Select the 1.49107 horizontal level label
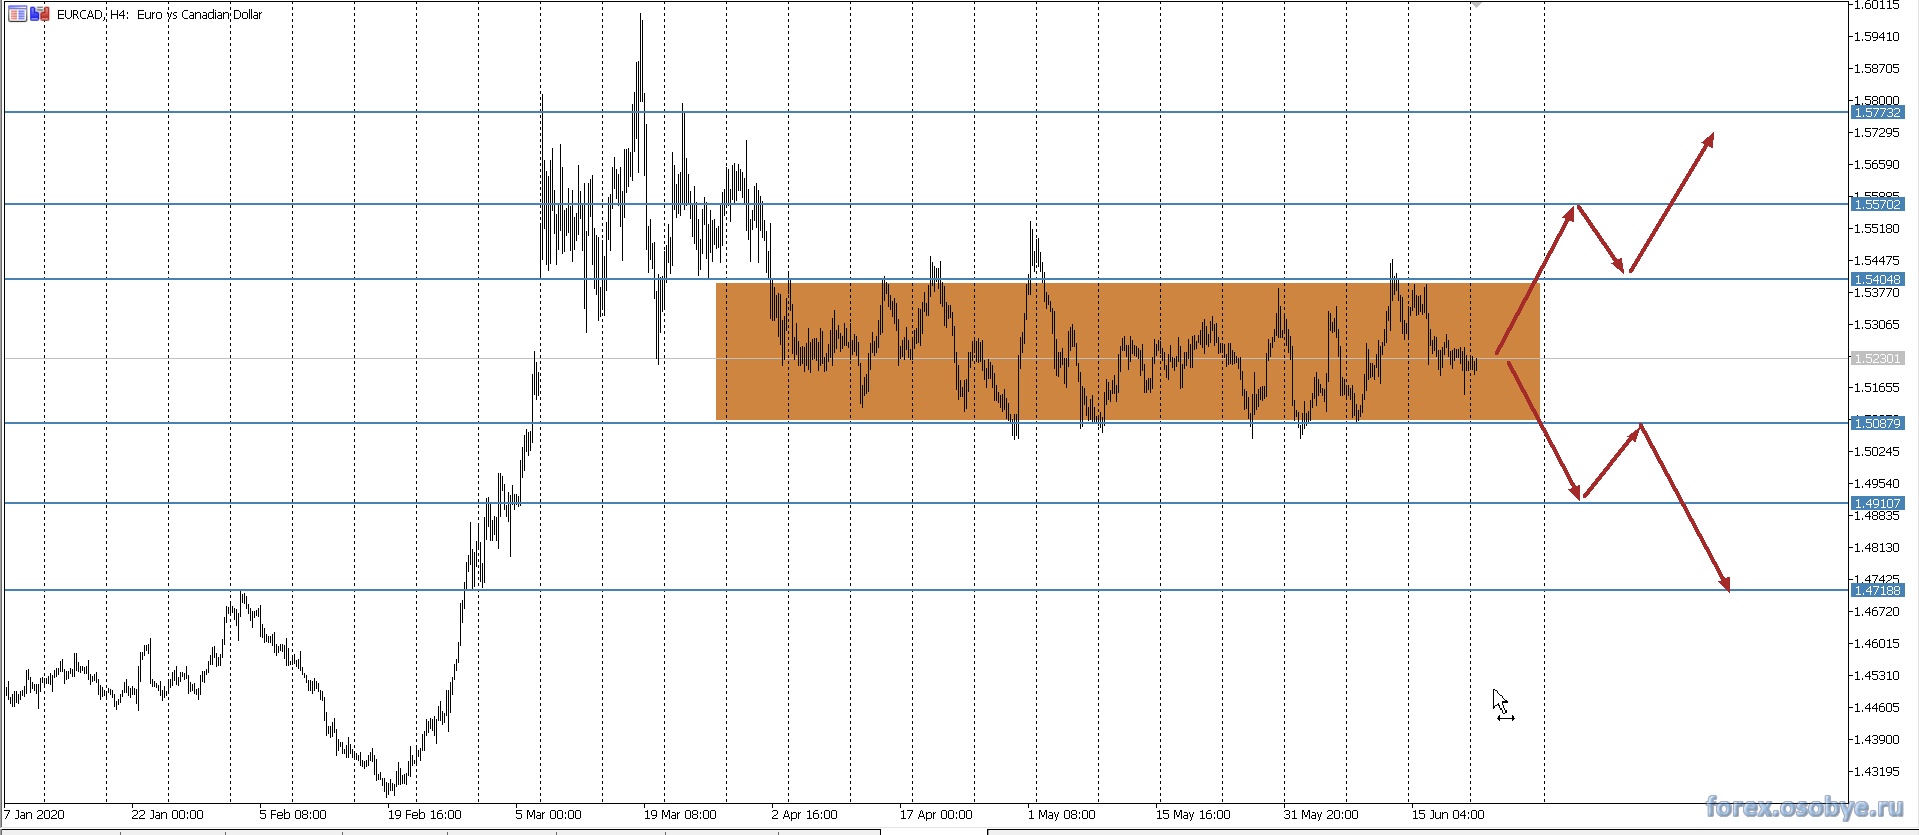Screen dimensions: 1919x835 pyautogui.click(x=1877, y=504)
